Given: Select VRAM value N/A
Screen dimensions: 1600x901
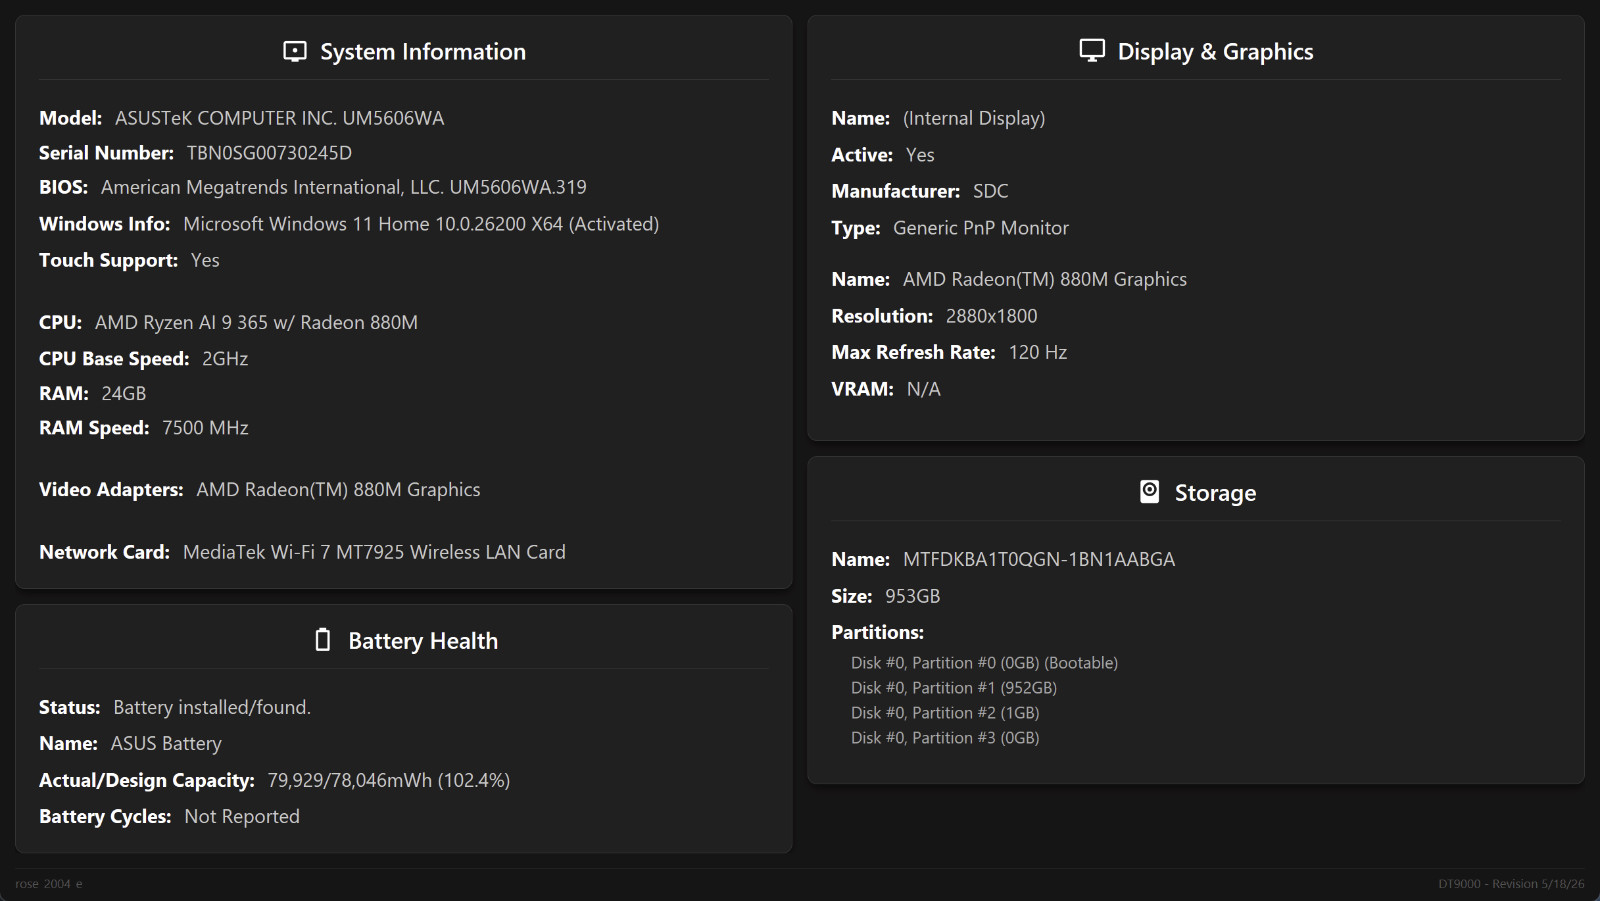Looking at the screenshot, I should click(924, 389).
